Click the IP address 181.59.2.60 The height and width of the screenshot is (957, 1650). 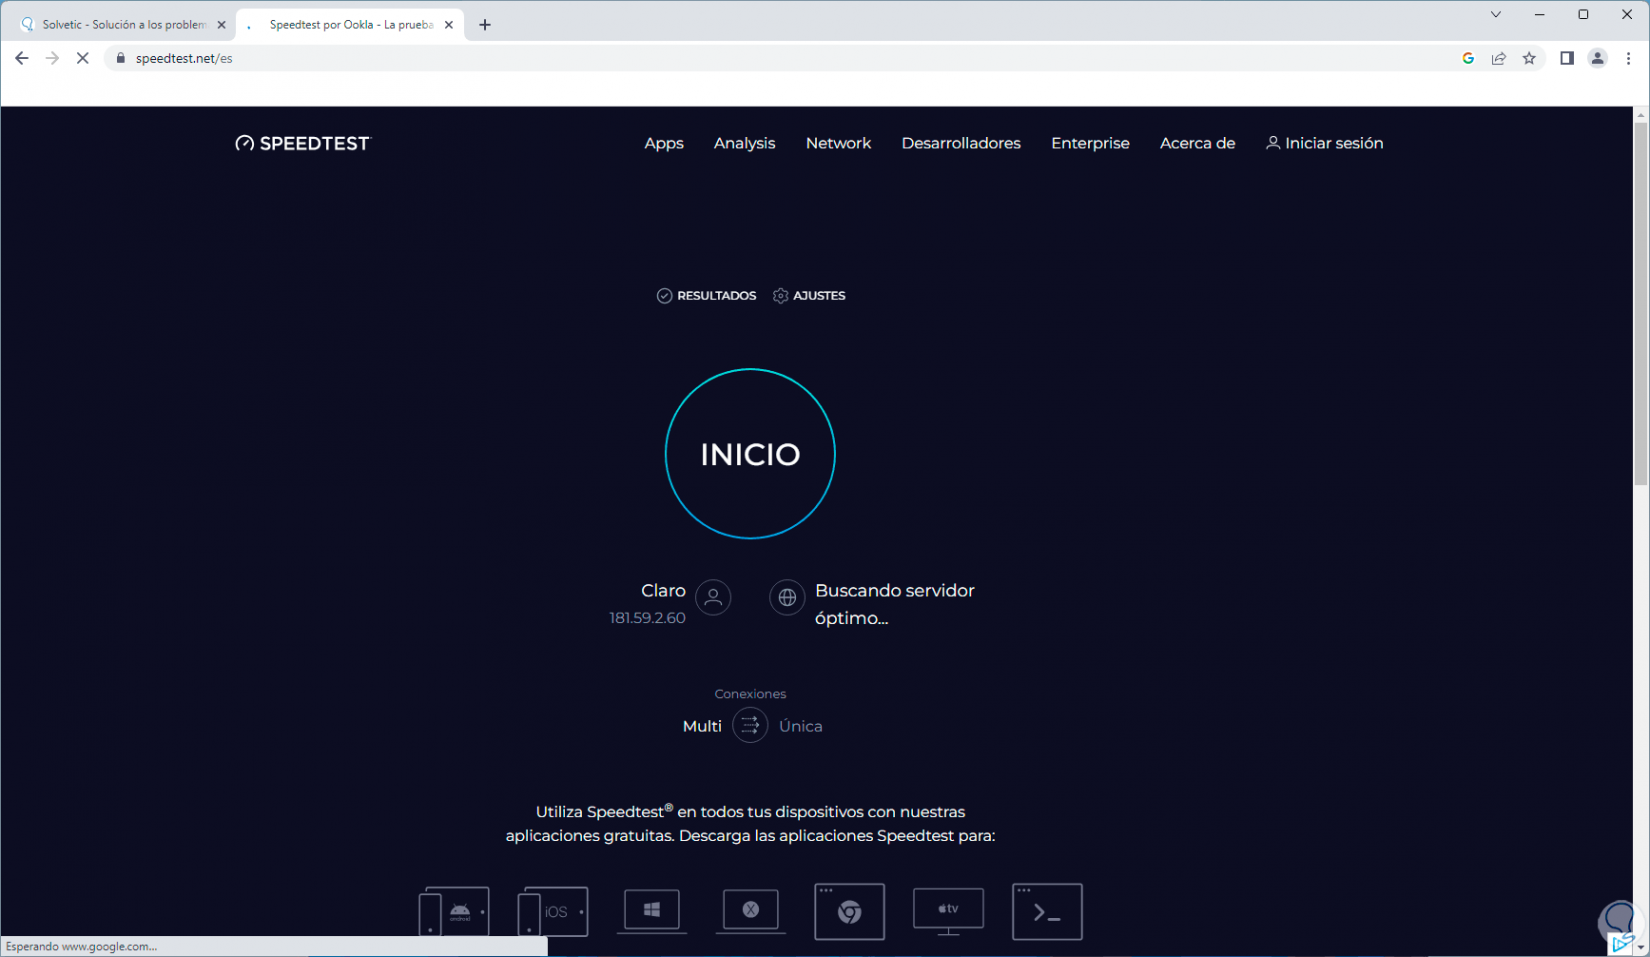(647, 618)
